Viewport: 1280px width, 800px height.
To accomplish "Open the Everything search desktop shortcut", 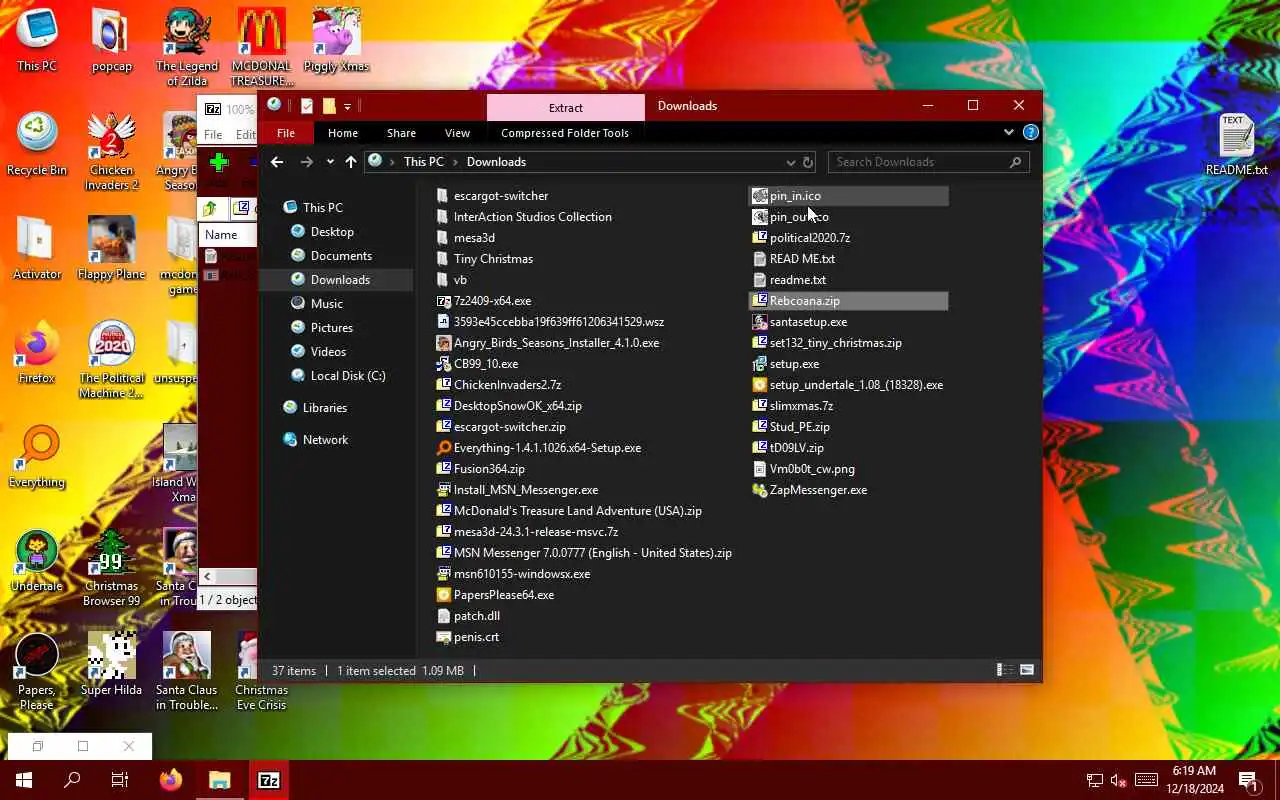I will [x=37, y=457].
